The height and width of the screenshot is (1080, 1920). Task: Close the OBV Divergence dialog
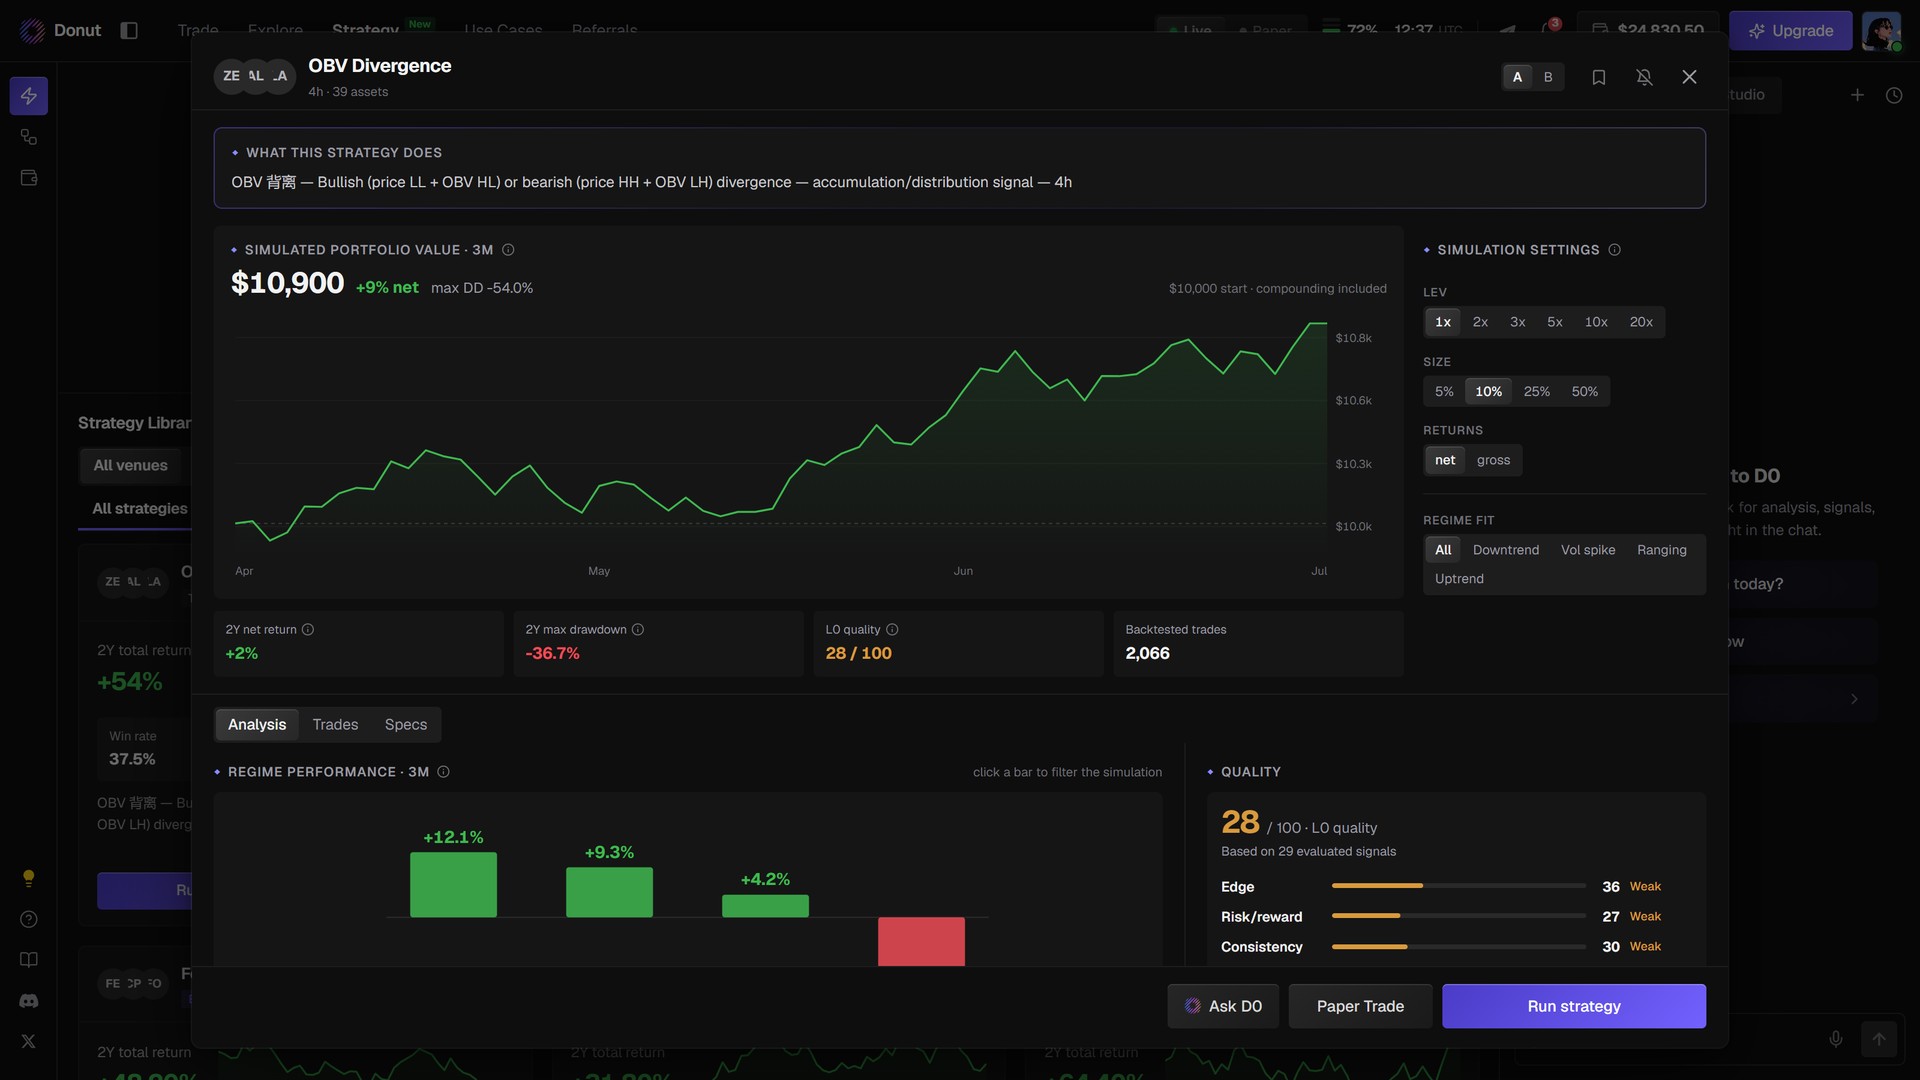pyautogui.click(x=1689, y=77)
